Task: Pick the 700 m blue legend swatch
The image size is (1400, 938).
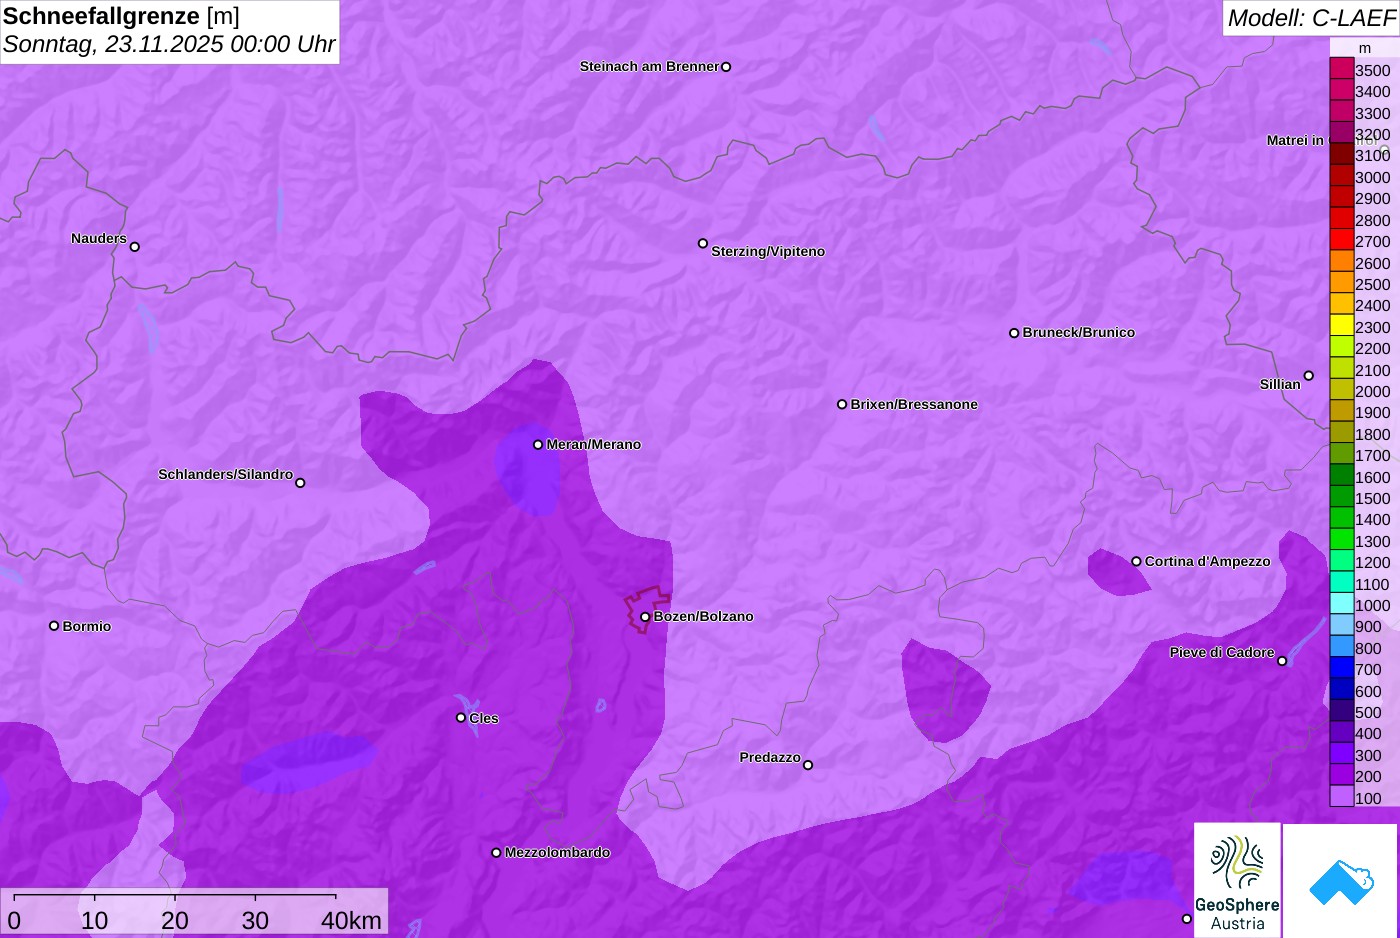Action: 1342,668
